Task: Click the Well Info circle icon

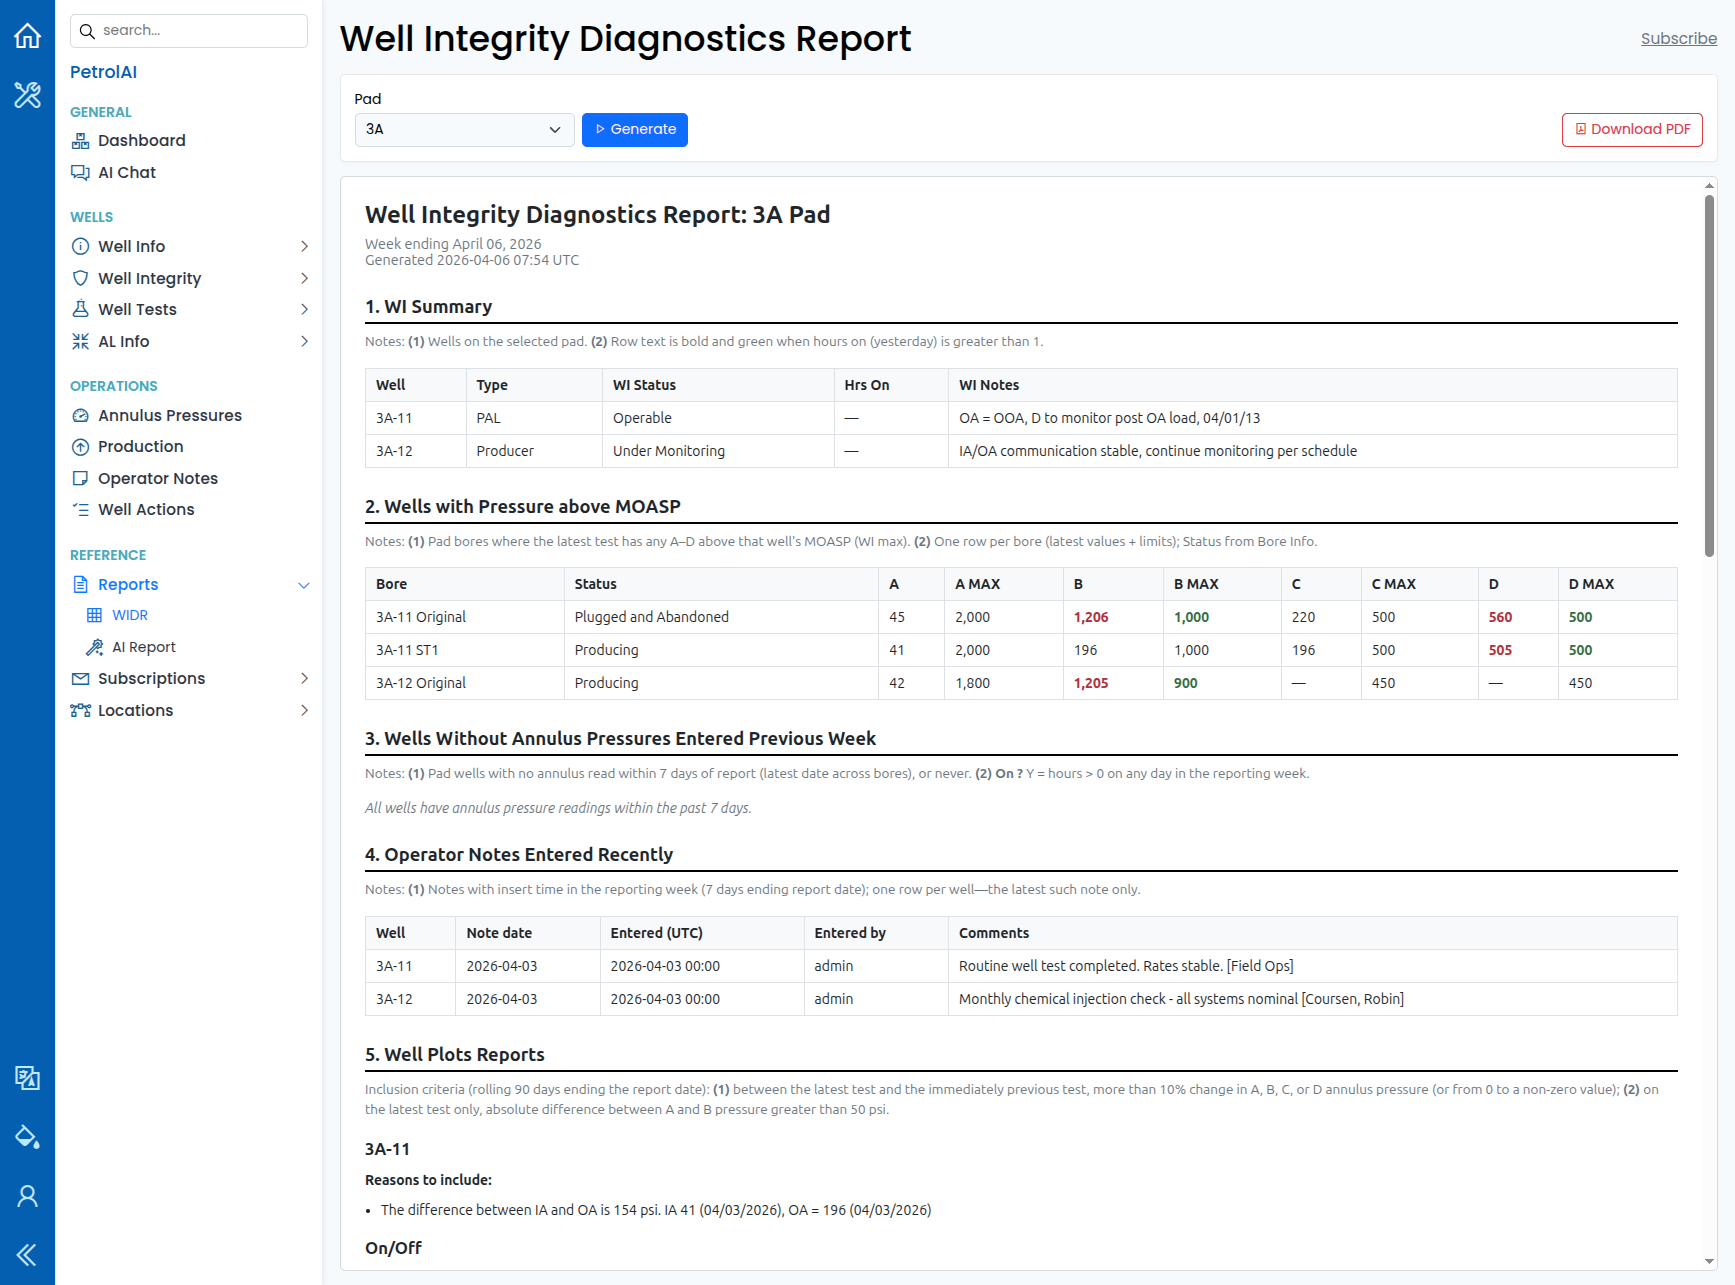Action: 81,247
